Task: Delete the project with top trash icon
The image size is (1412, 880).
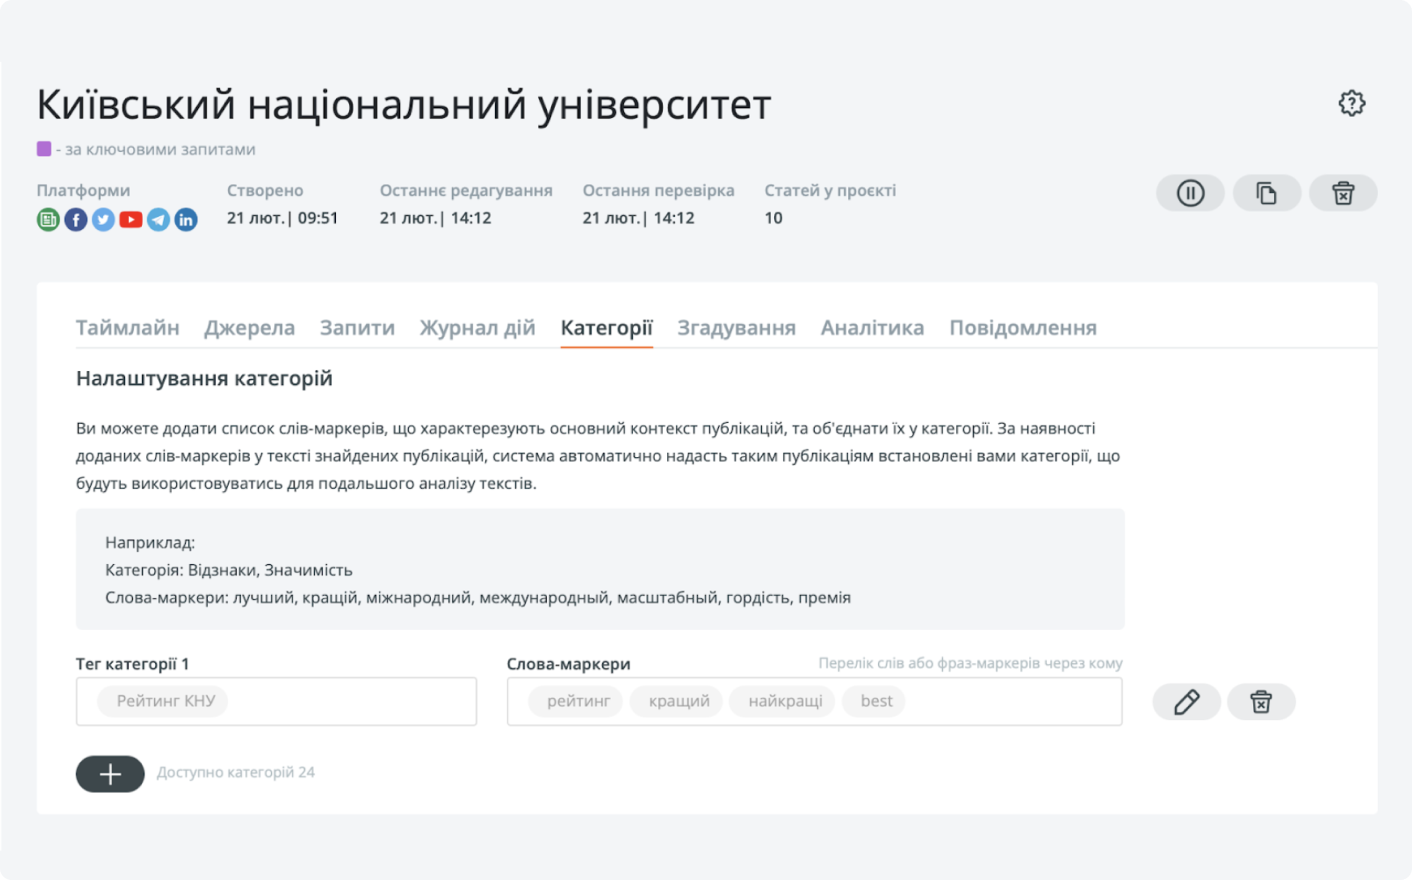Action: [1343, 193]
